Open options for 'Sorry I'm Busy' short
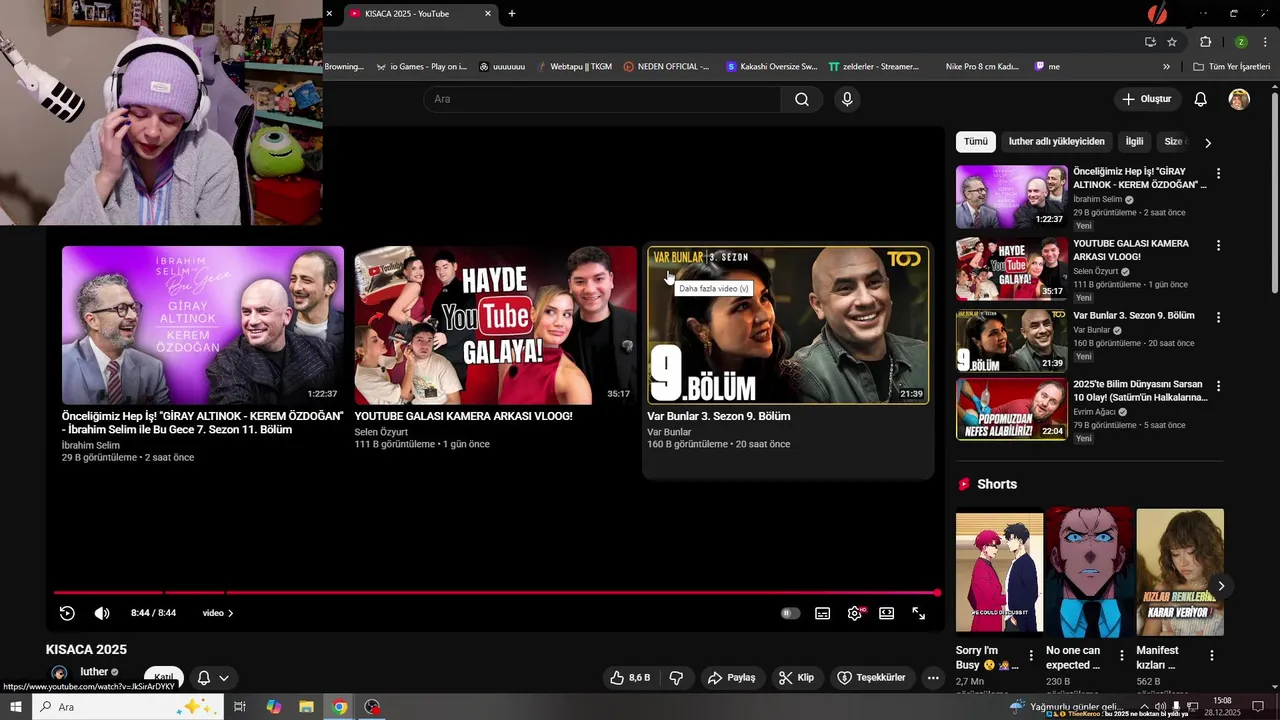Viewport: 1280px width, 720px height. pos(1031,656)
